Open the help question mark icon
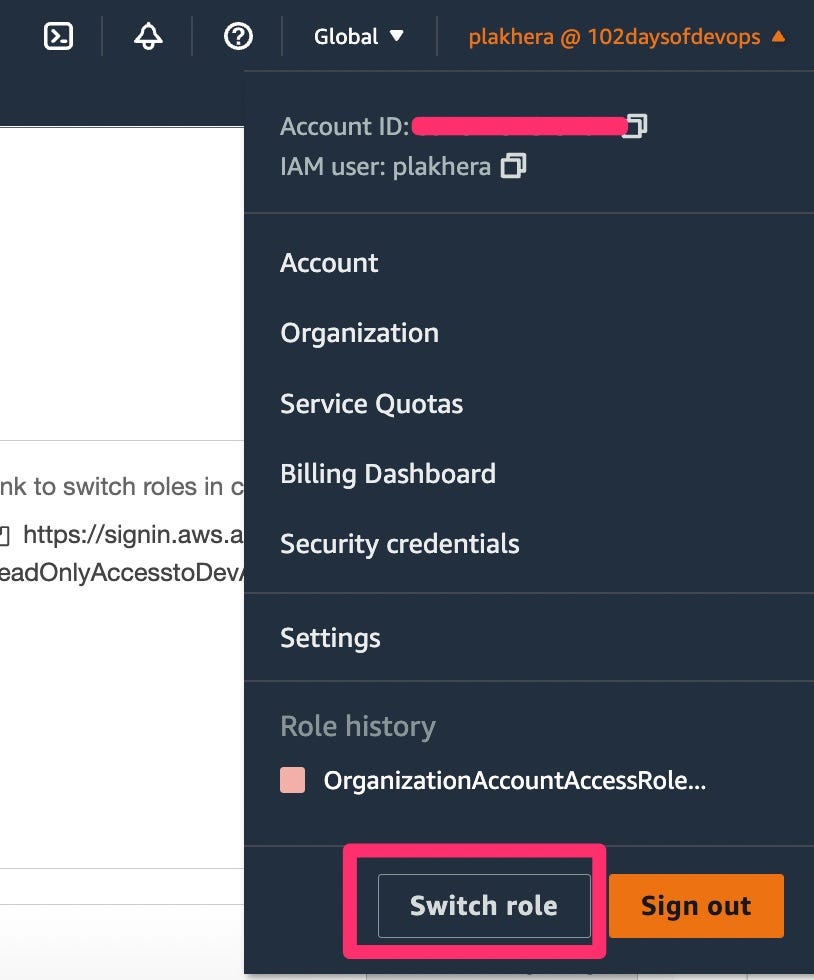This screenshot has width=814, height=980. [x=238, y=37]
